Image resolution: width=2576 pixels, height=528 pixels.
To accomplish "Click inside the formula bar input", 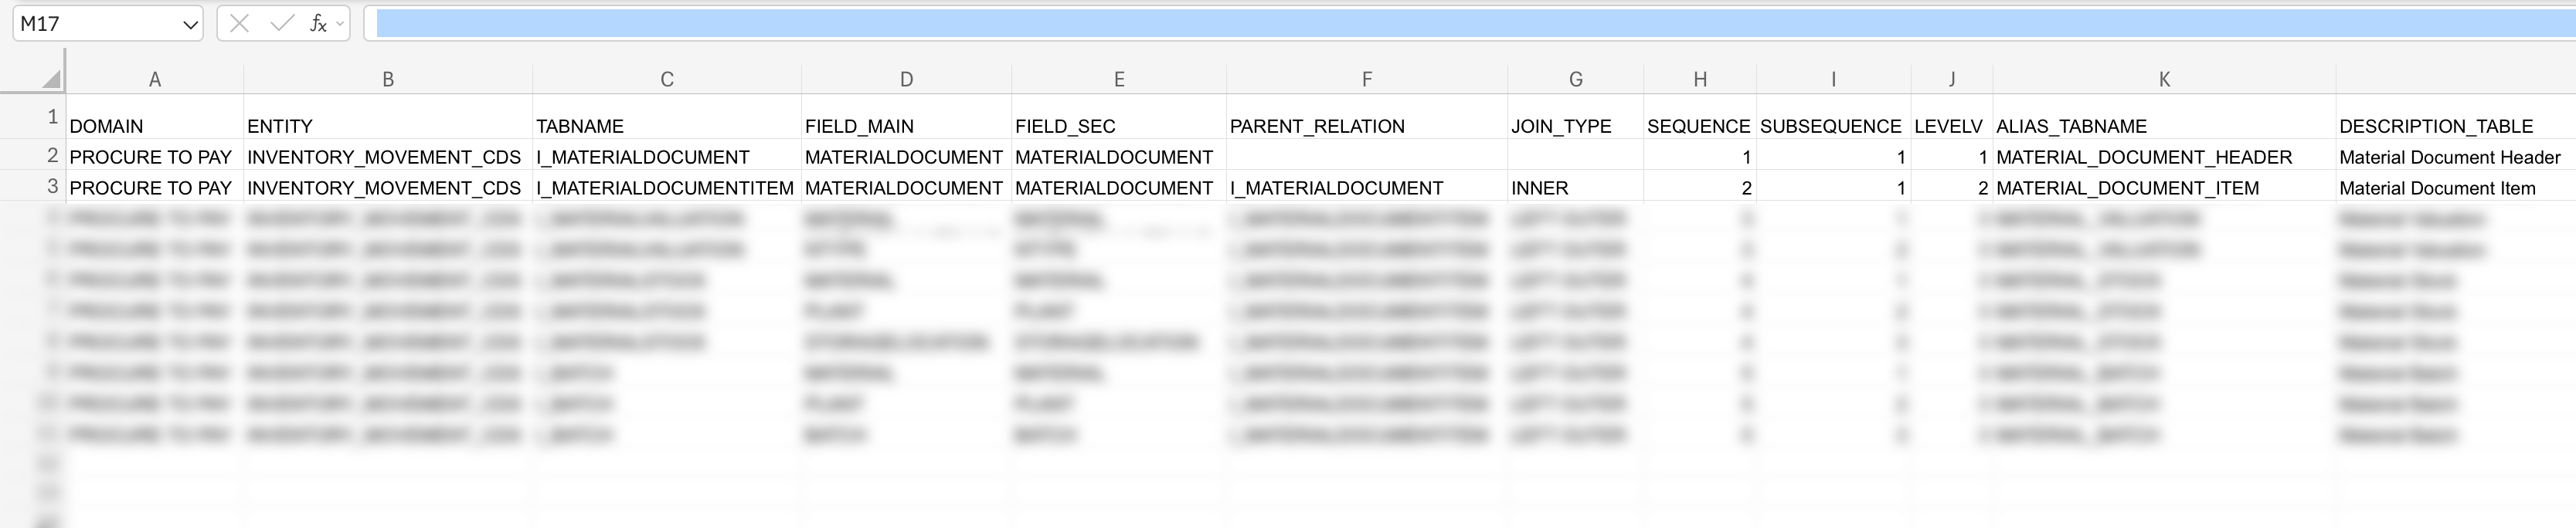I will pos(1400,24).
